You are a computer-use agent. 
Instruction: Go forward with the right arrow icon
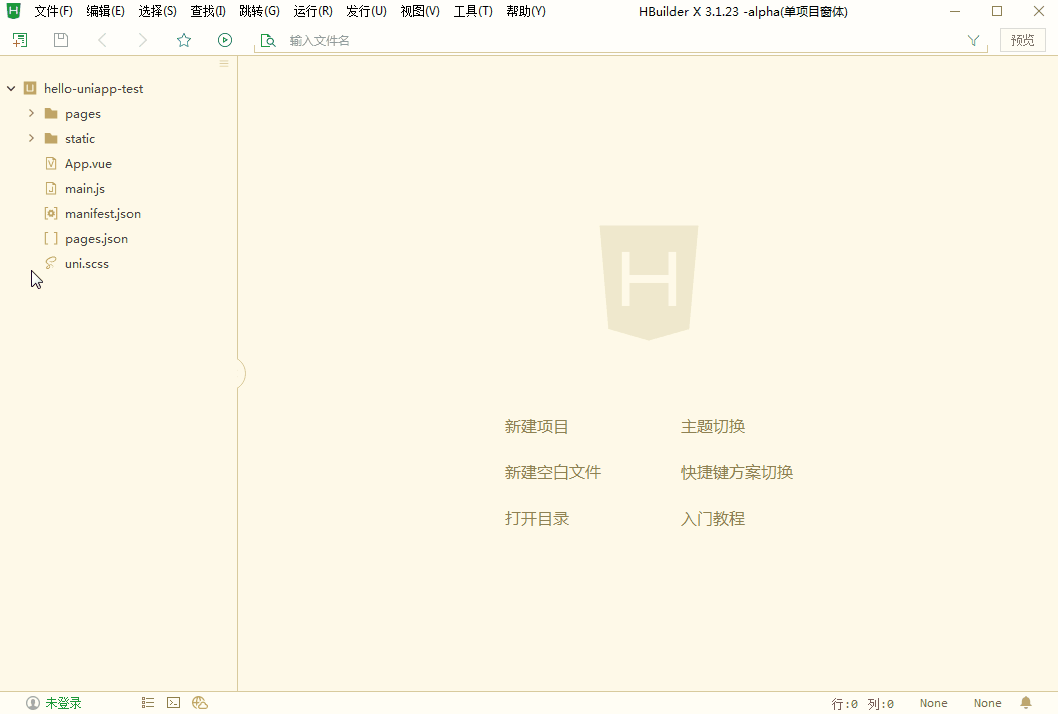pos(142,40)
